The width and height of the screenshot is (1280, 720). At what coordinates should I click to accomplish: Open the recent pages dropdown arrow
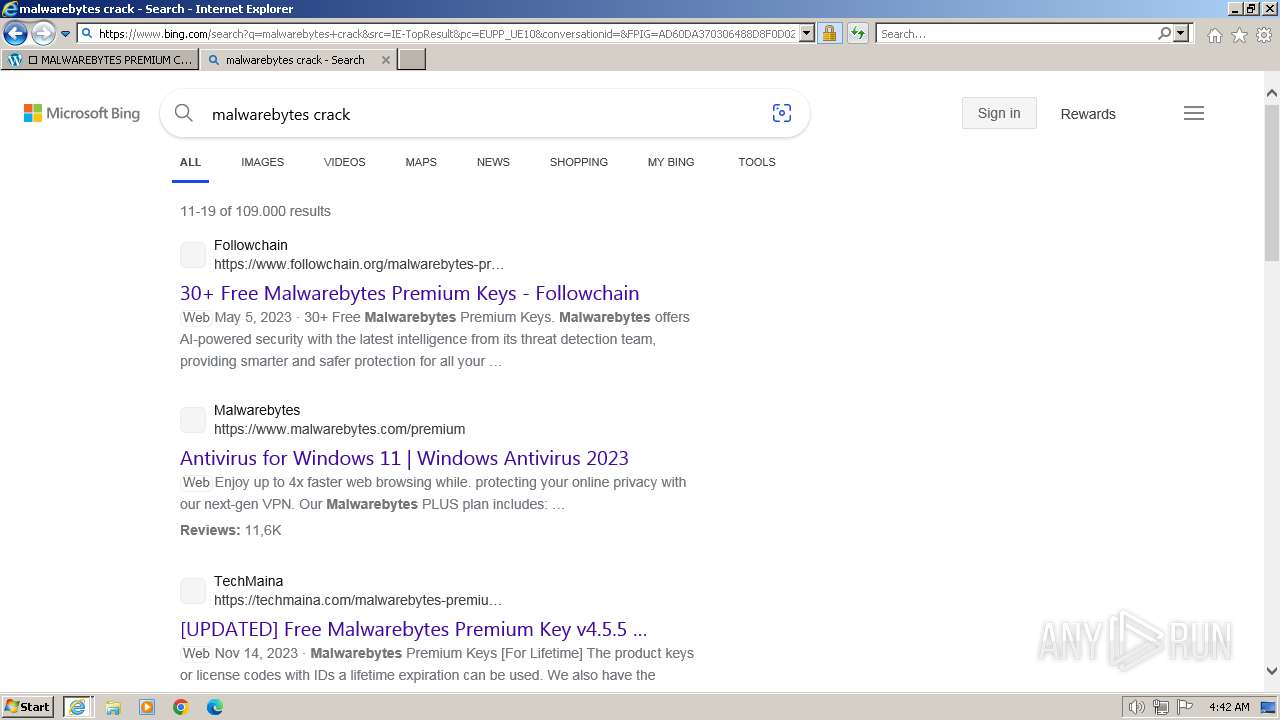(x=65, y=34)
